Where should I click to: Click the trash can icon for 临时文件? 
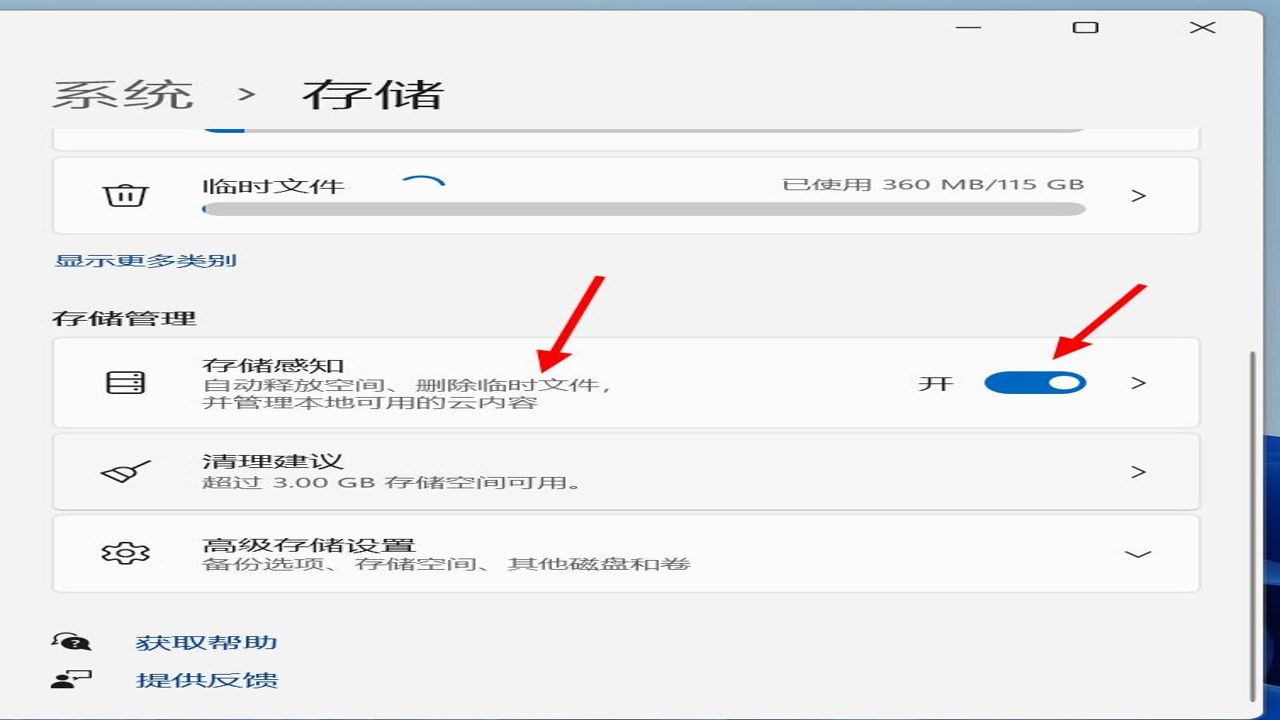126,195
